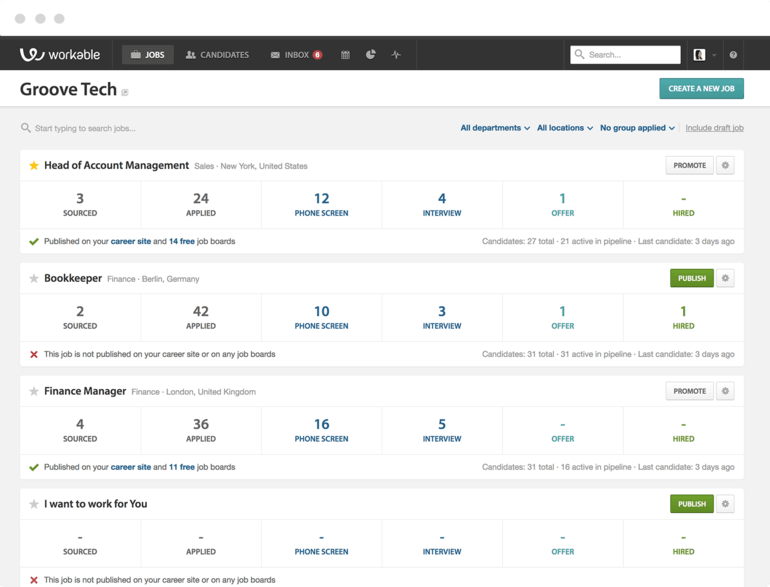The image size is (770, 587).
Task: Open the No group applied dropdown
Action: point(637,128)
